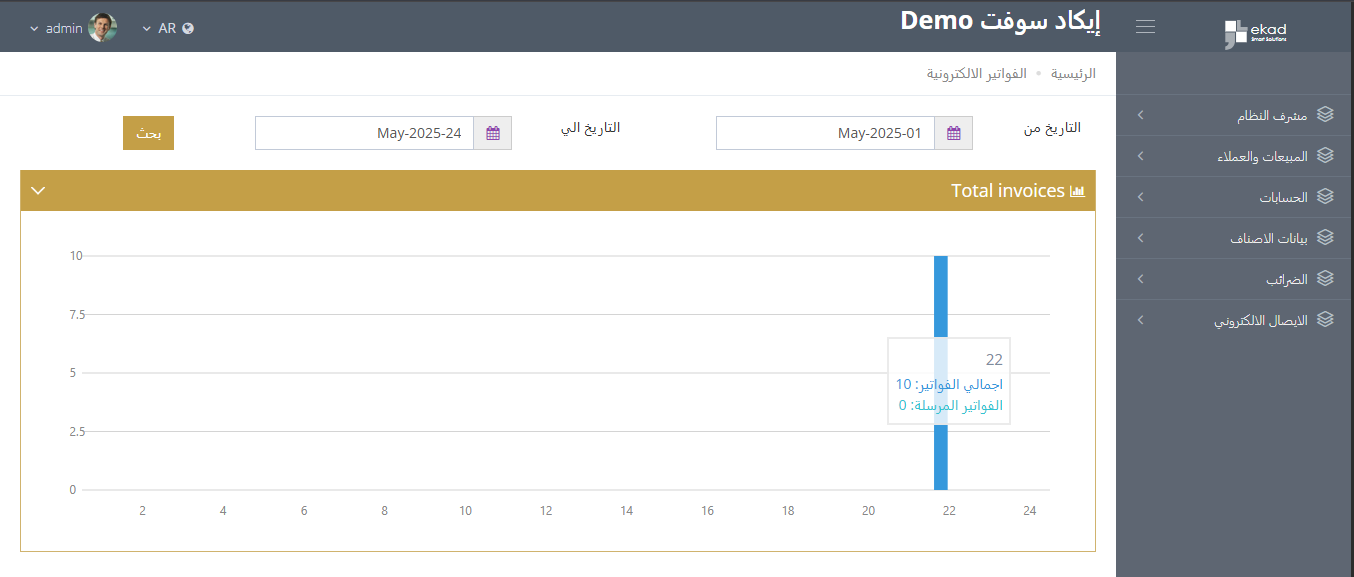Click the الفواتير المرسلة: 0 tooltip line
The height and width of the screenshot is (577, 1354).
click(x=950, y=406)
